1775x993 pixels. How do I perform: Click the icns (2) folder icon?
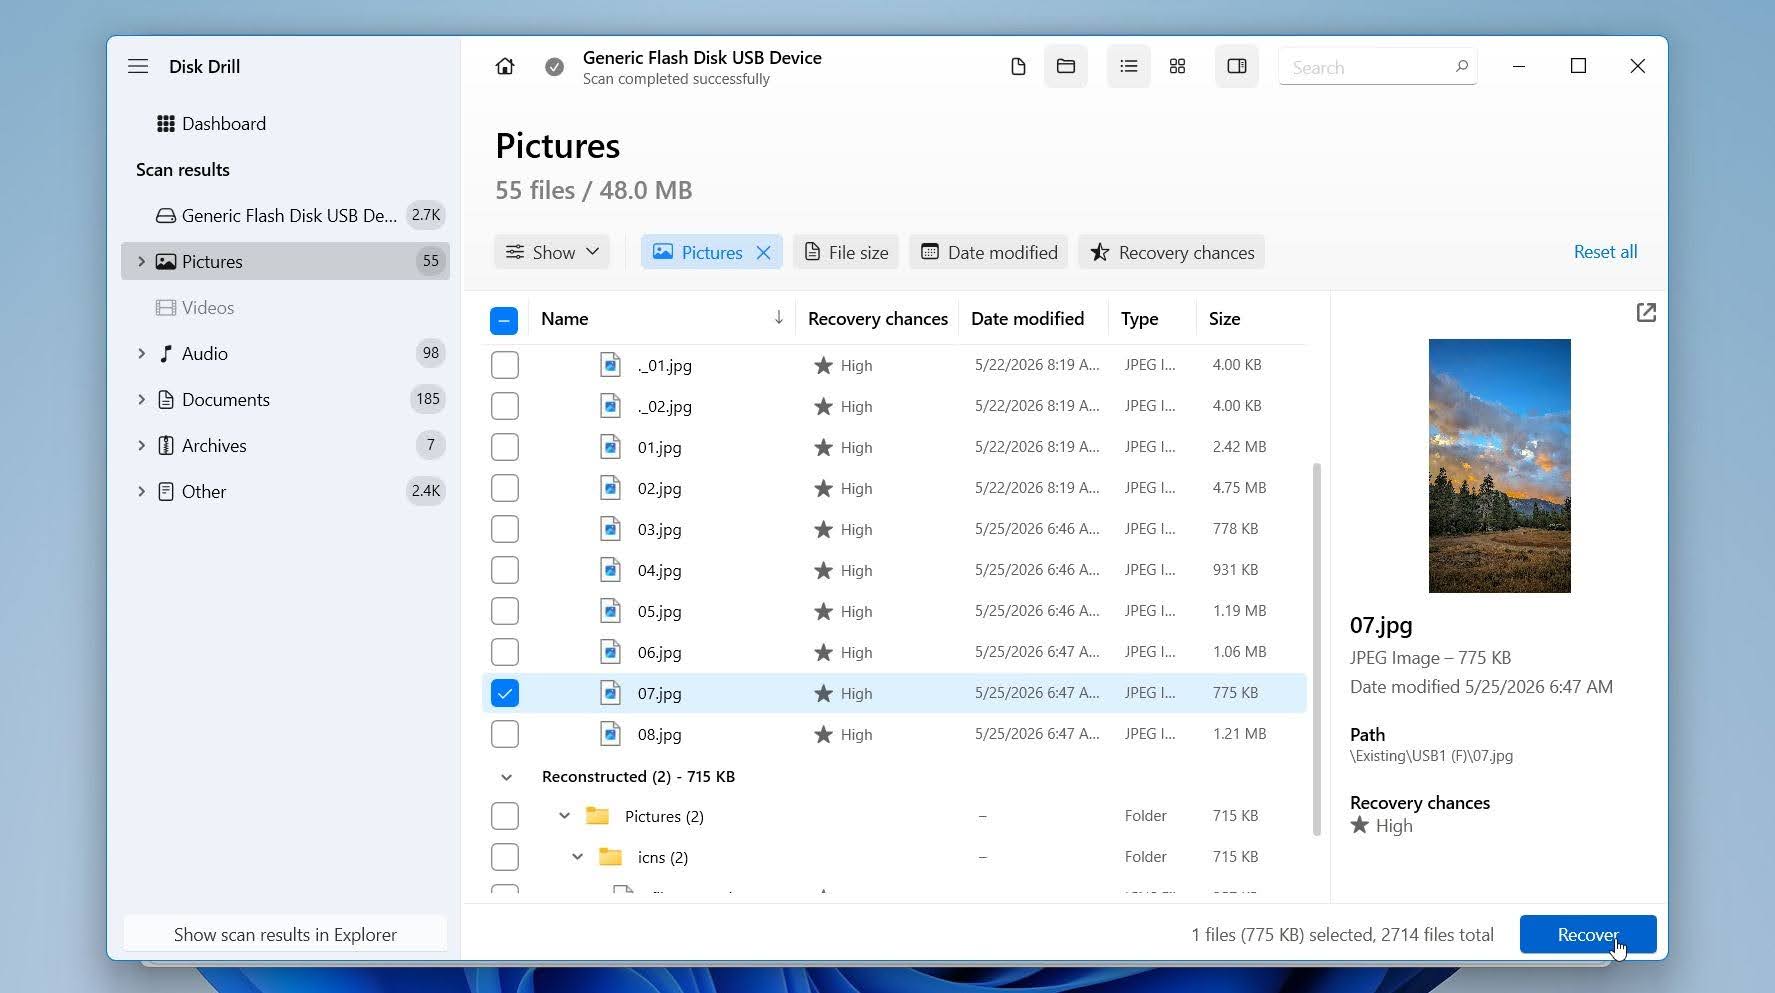(610, 856)
